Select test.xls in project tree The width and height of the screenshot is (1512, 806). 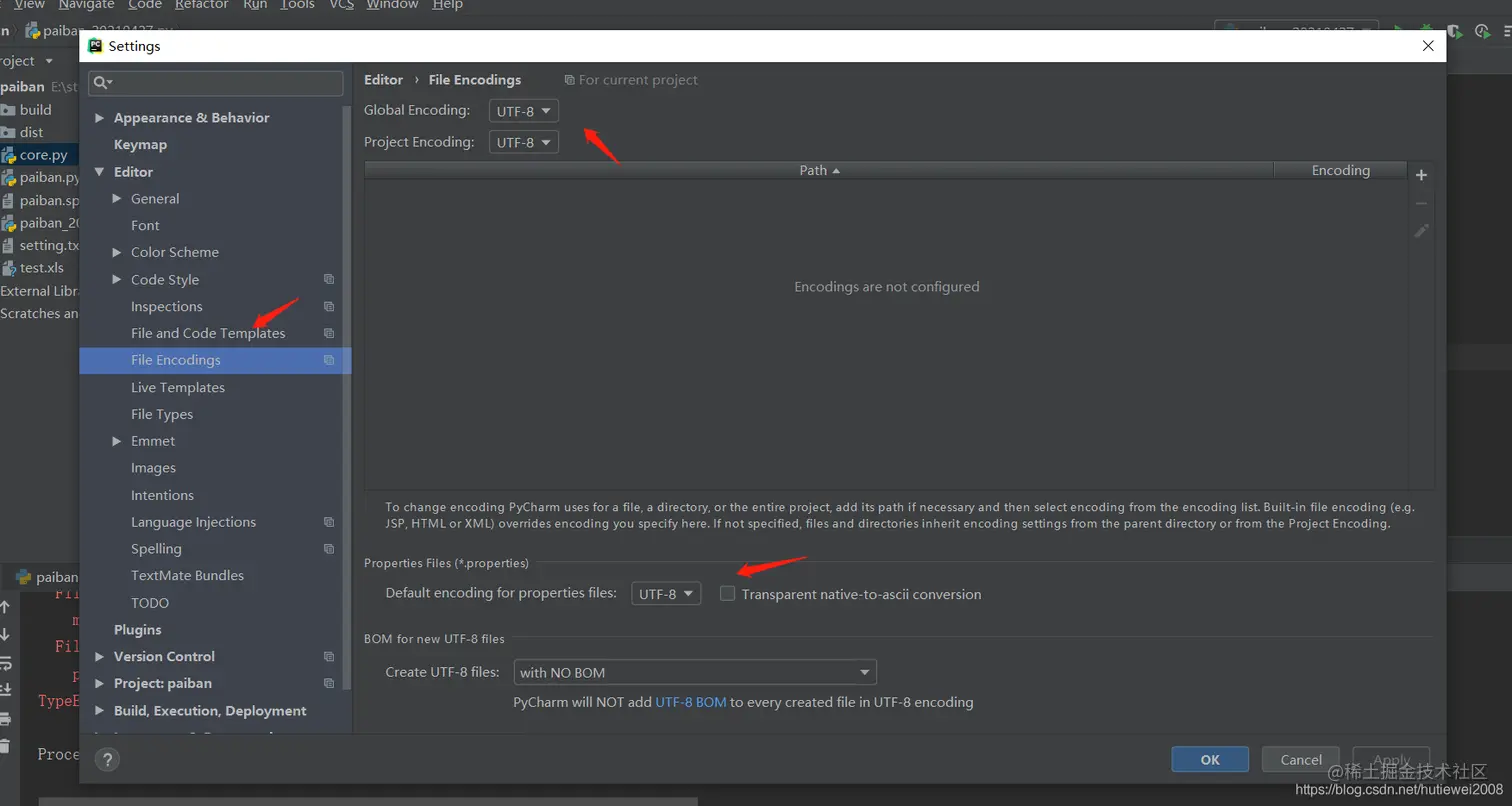[x=40, y=268]
